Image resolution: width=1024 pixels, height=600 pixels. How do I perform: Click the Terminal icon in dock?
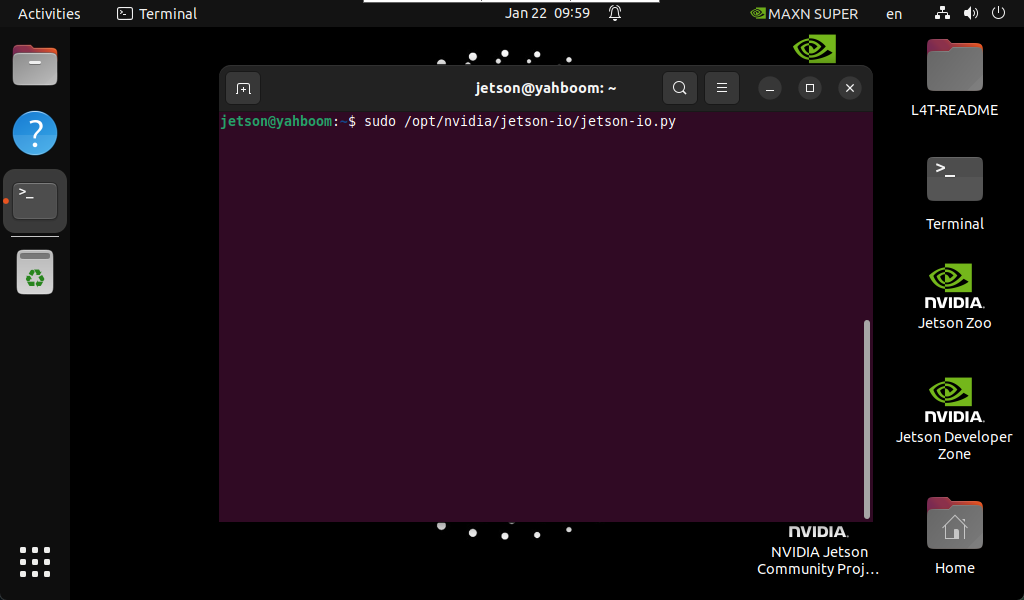tap(35, 200)
